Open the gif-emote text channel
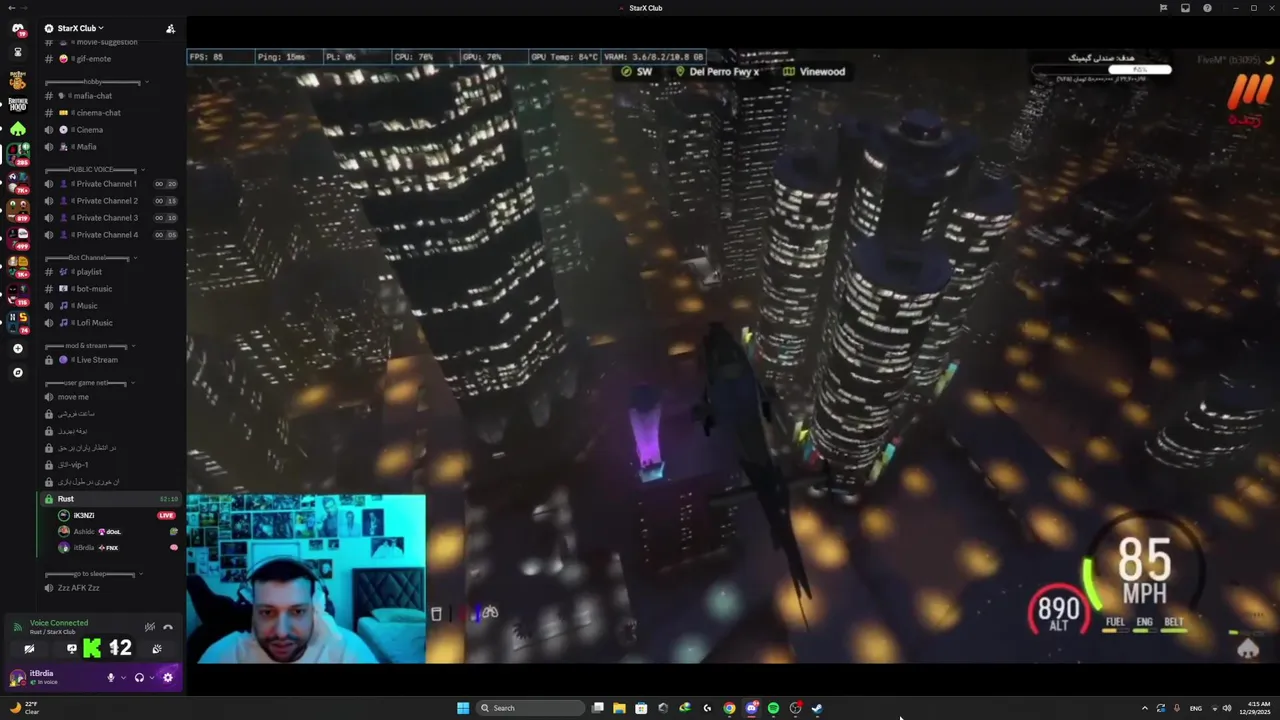 click(x=110, y=59)
